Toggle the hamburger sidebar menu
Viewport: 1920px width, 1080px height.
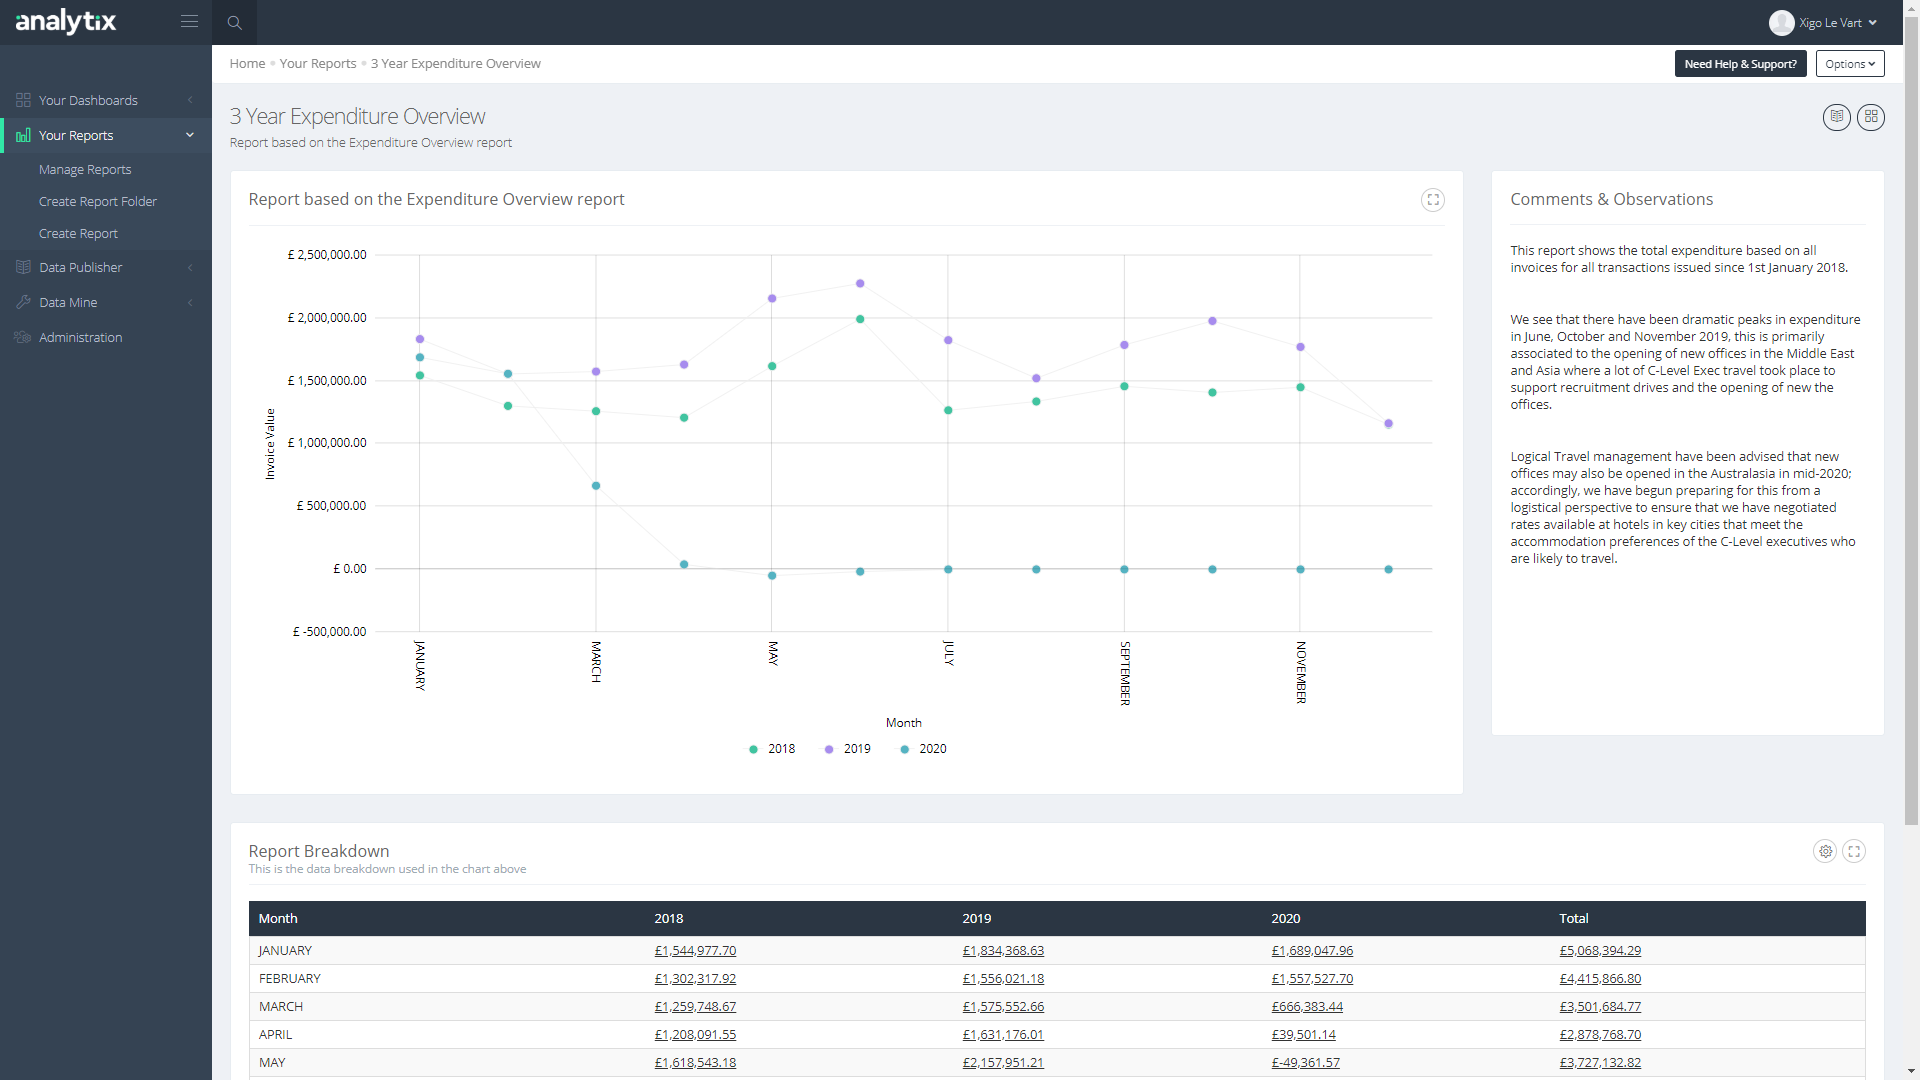click(x=189, y=21)
